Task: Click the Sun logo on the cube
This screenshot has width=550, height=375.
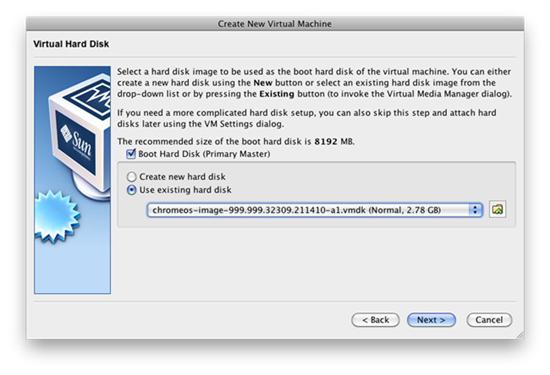Action: coord(76,141)
